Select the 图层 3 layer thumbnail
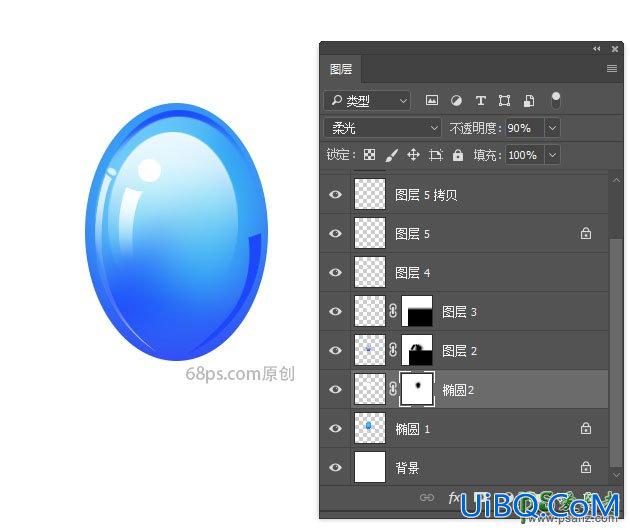 tap(370, 311)
